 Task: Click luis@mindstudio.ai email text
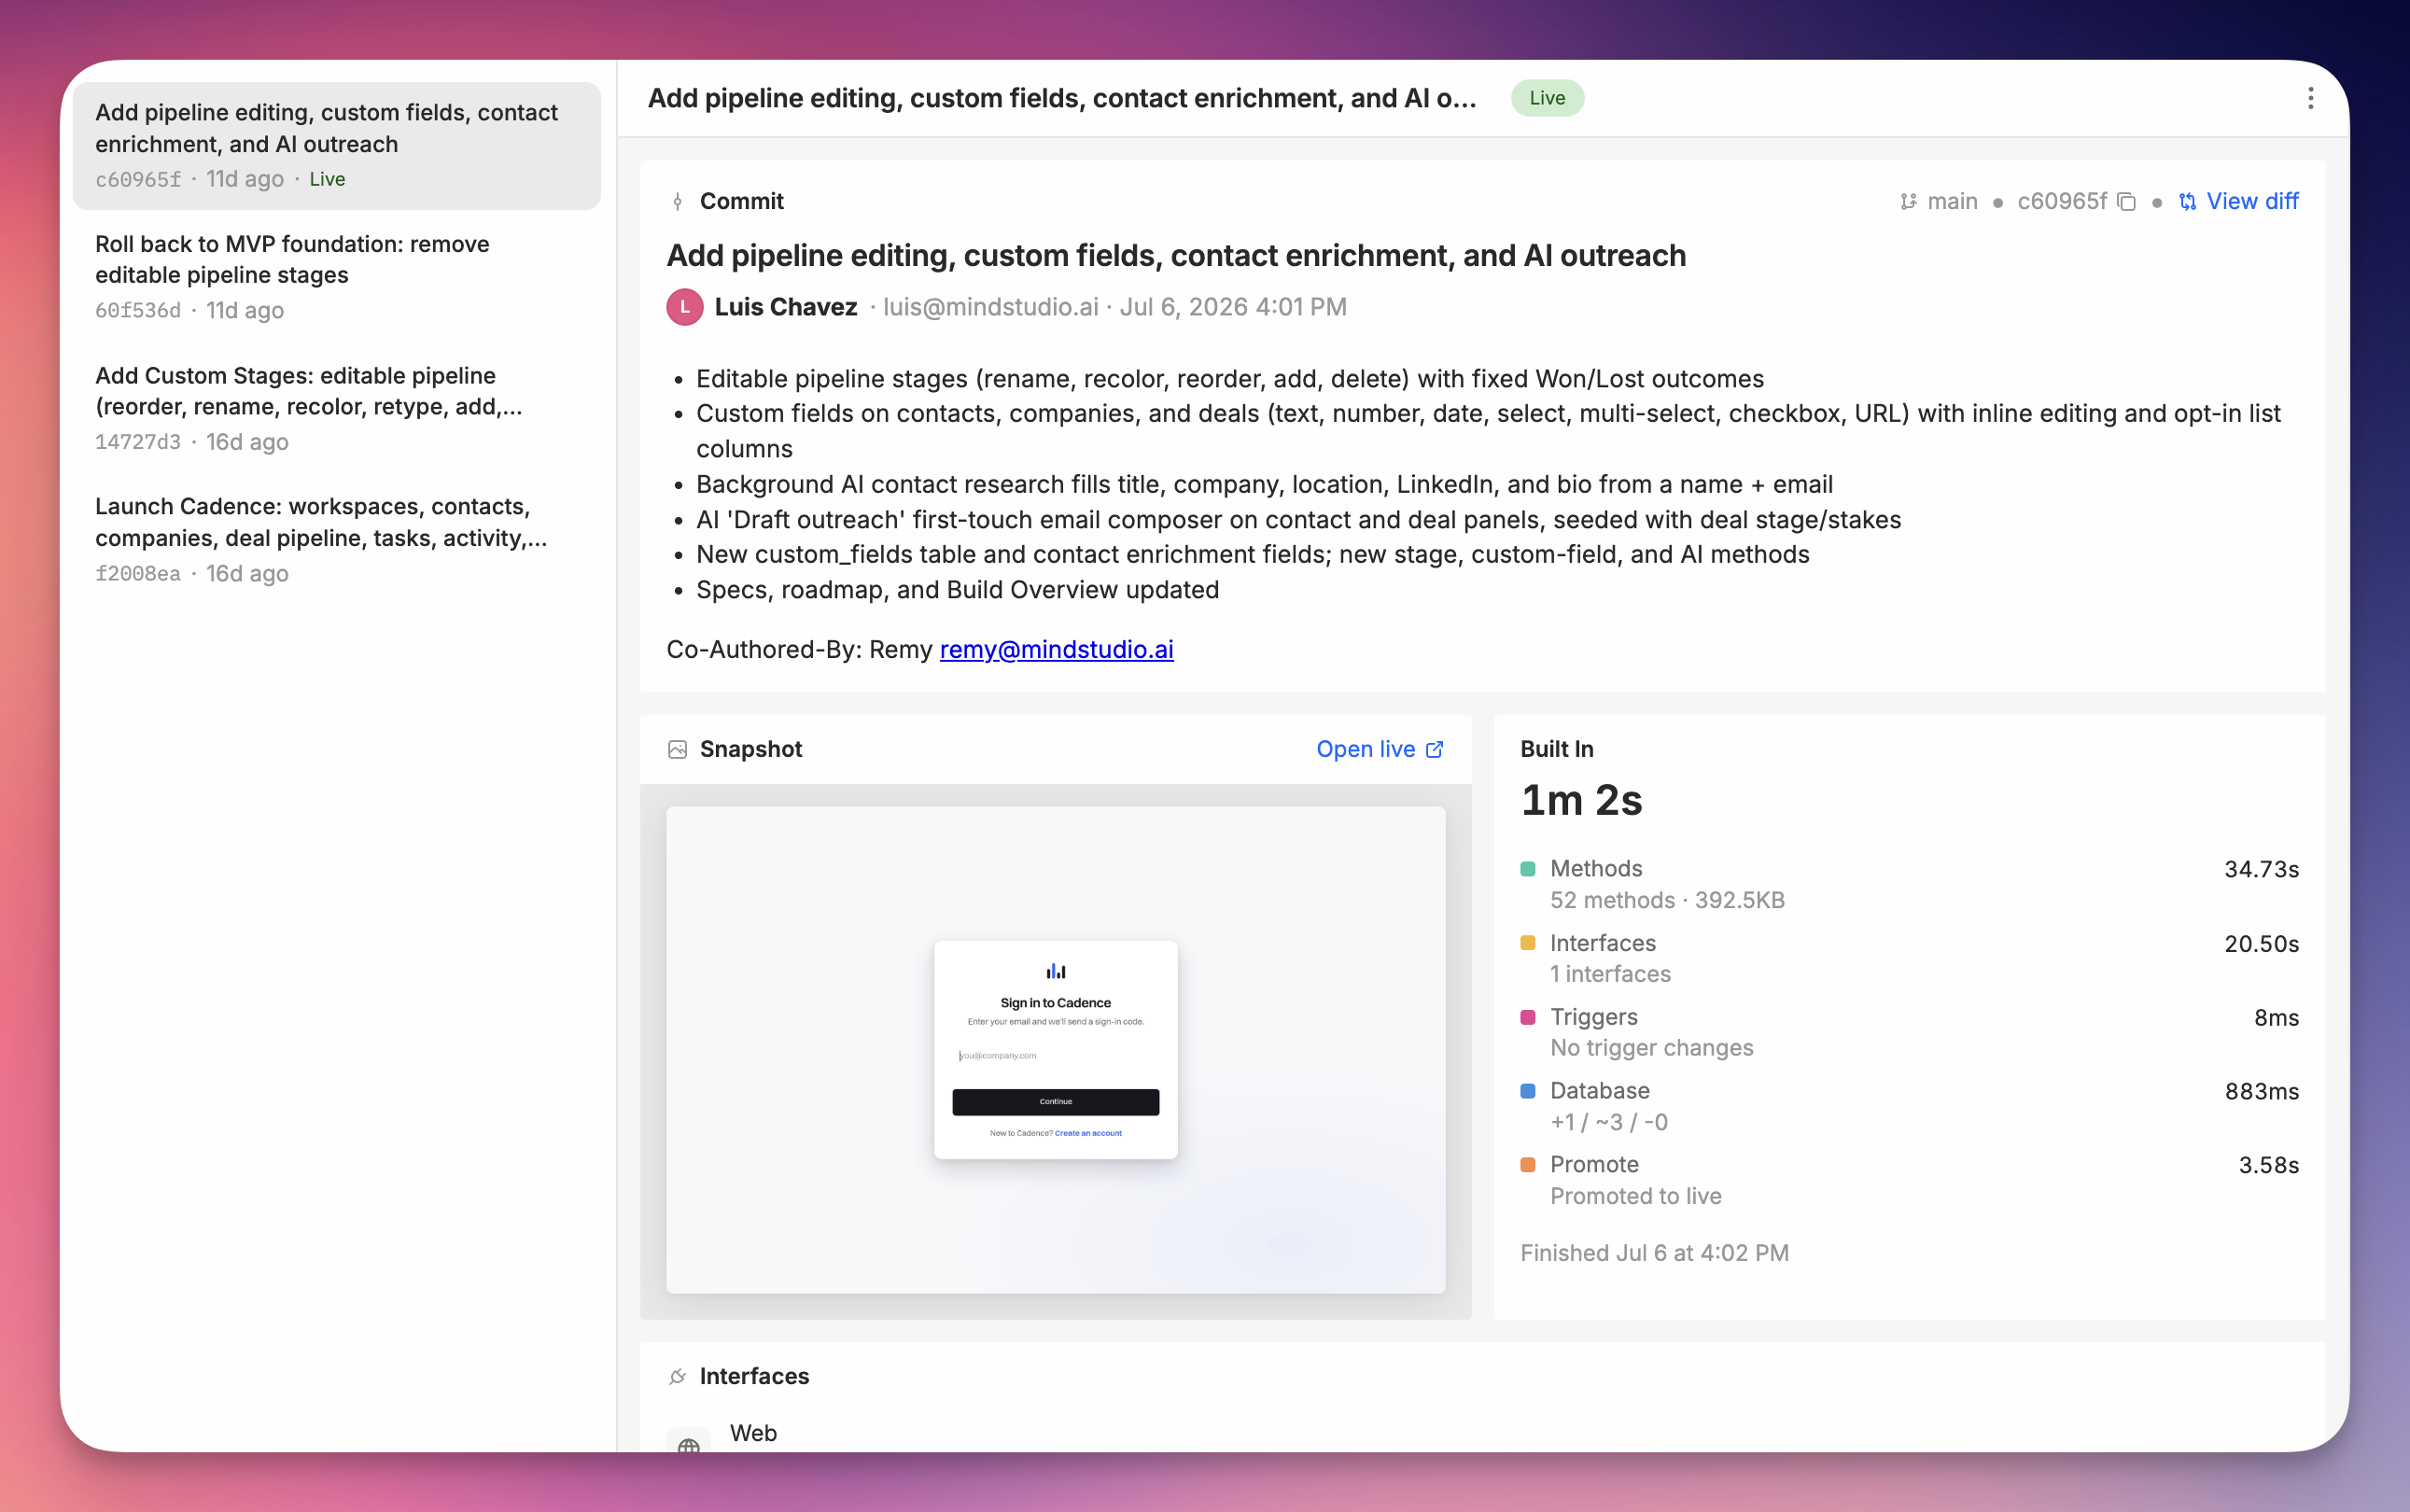coord(990,307)
